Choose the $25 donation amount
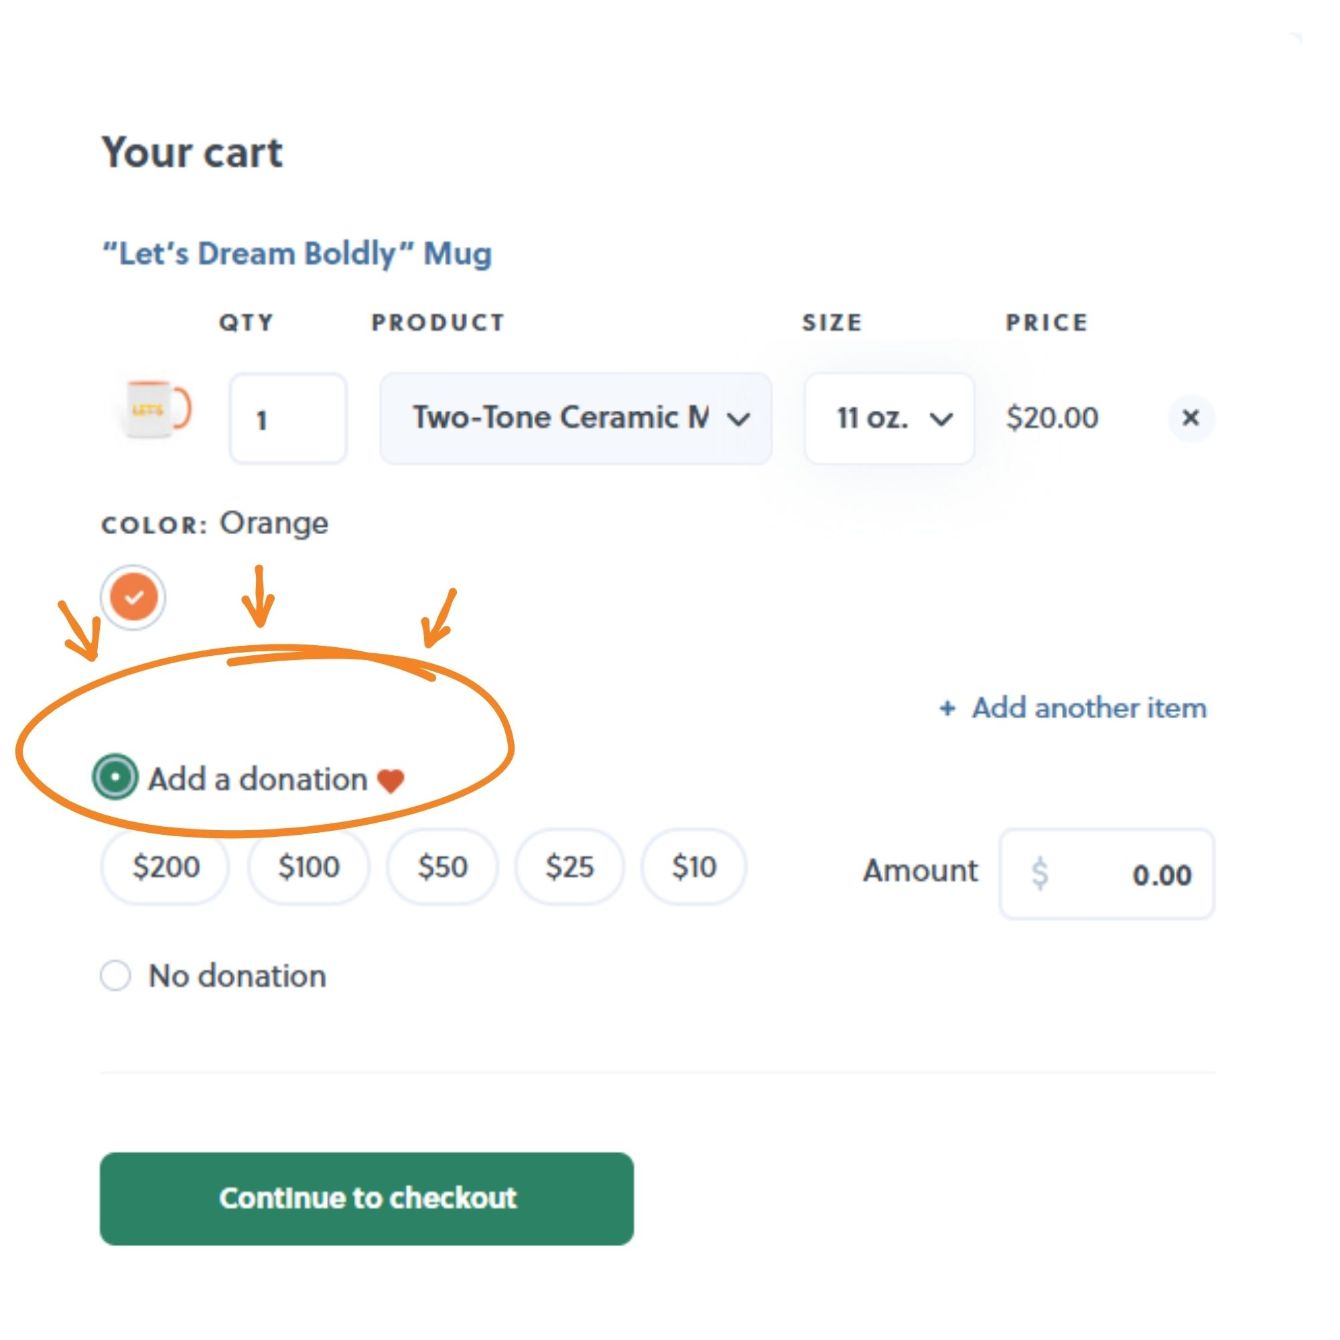The image size is (1340, 1340). tap(570, 867)
